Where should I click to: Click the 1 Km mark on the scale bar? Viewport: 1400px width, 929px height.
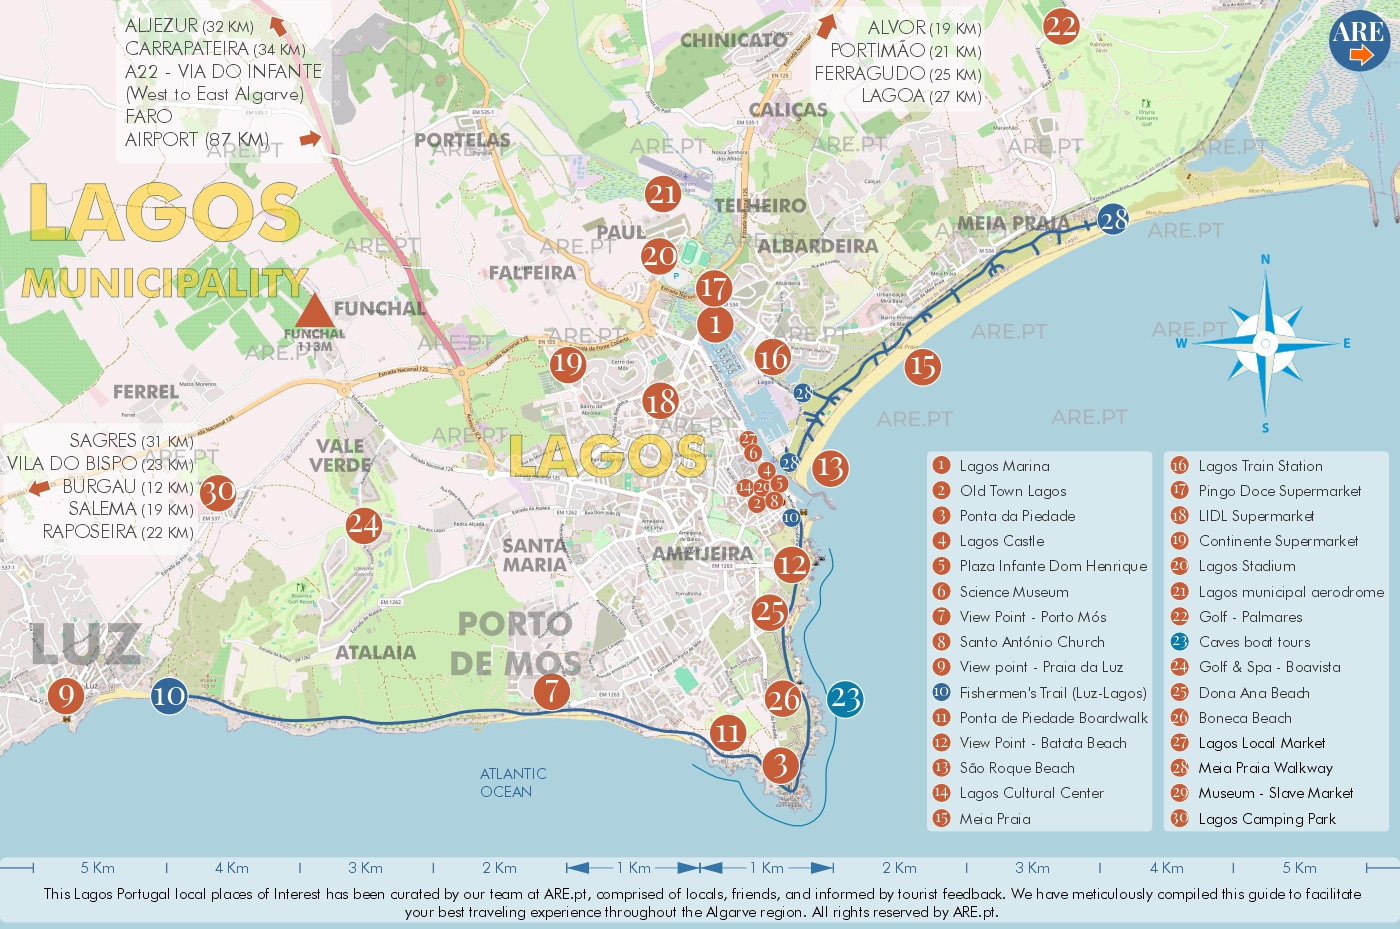632,867
